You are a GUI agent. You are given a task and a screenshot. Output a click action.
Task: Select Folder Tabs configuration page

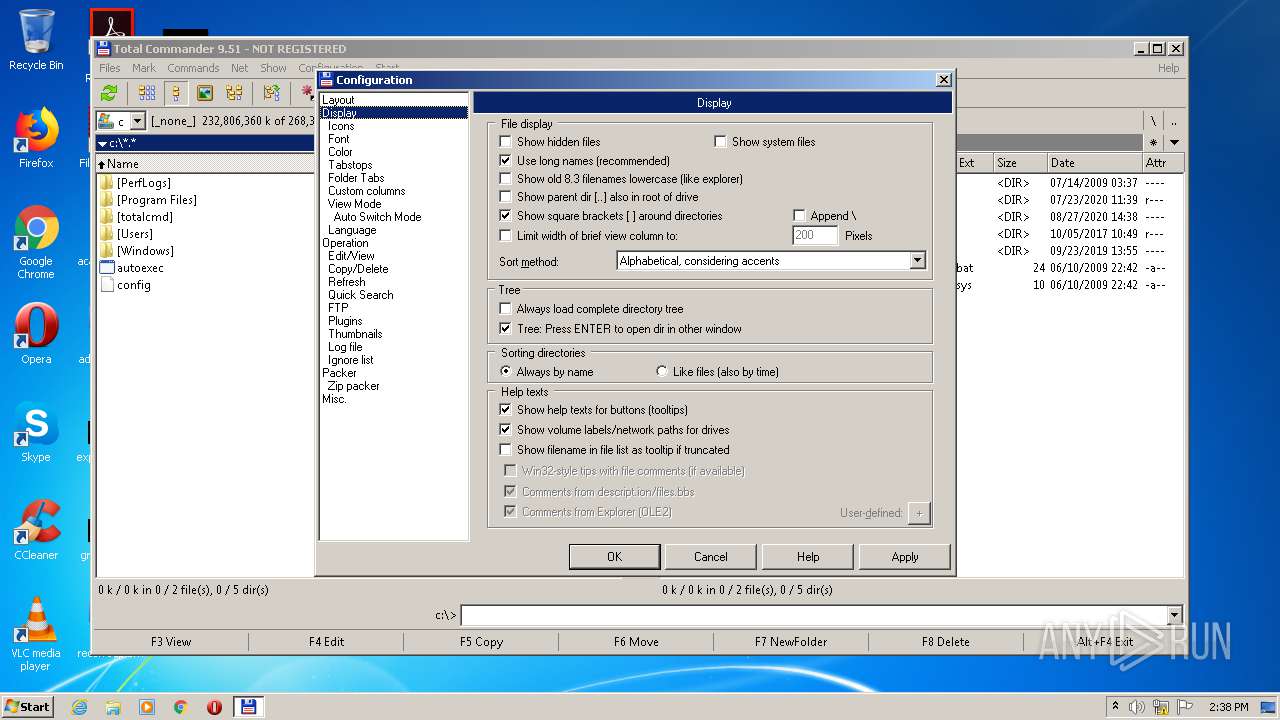(x=356, y=178)
